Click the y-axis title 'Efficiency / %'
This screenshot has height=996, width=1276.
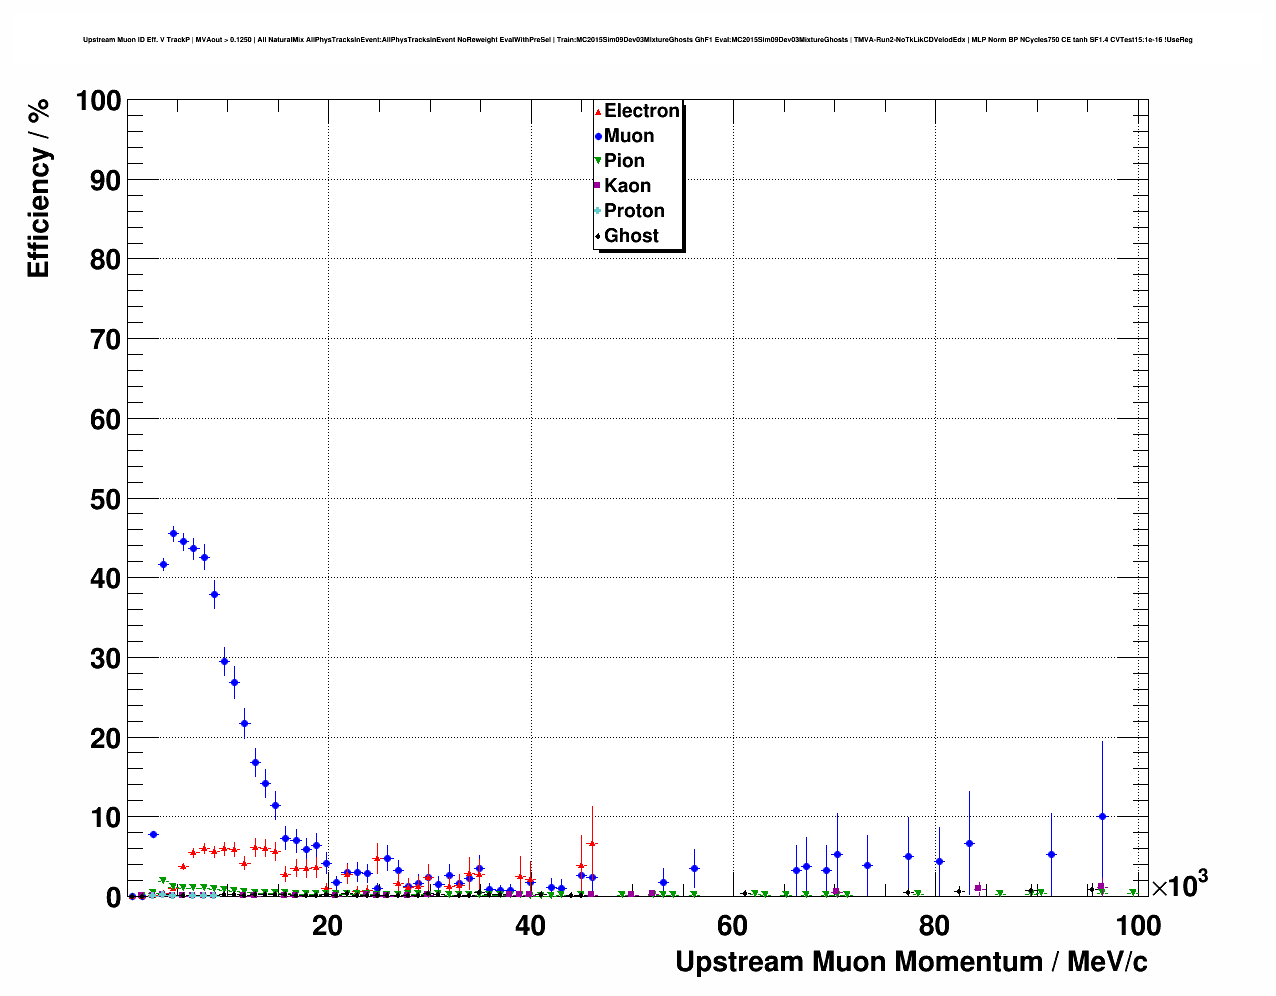click(38, 186)
